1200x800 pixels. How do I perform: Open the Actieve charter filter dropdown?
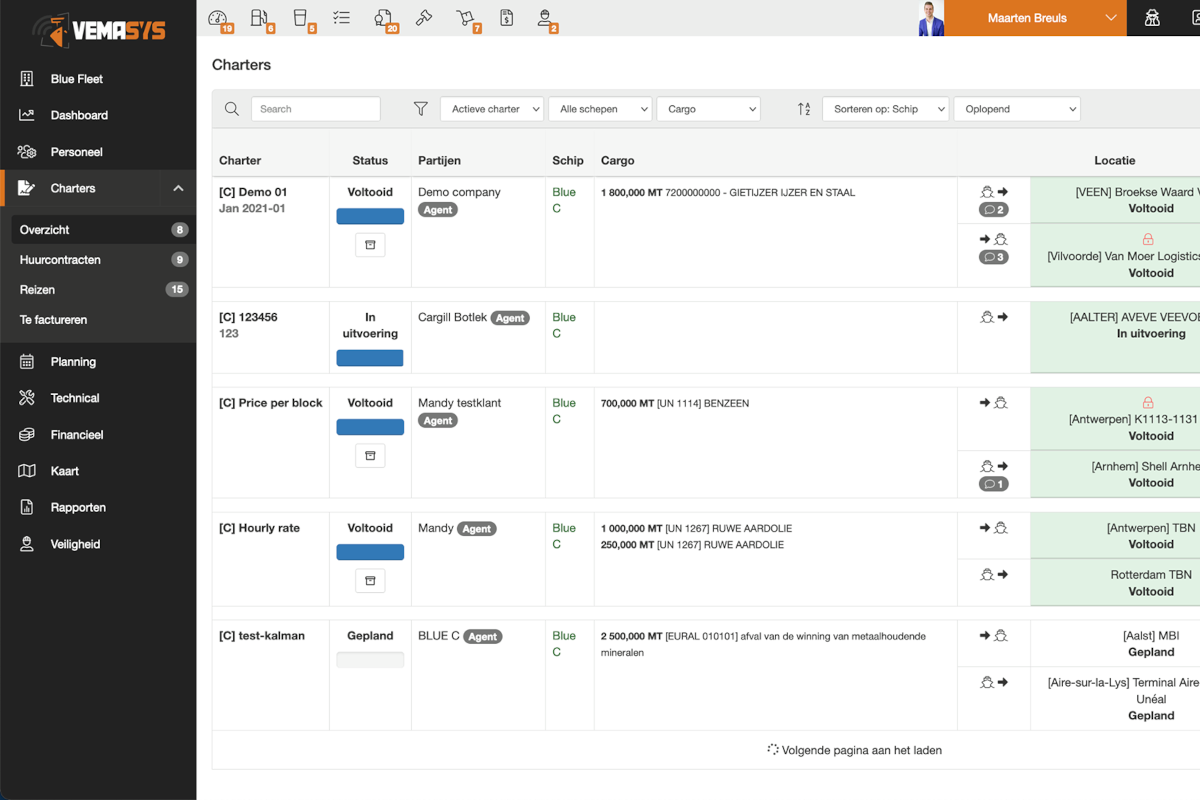click(492, 109)
